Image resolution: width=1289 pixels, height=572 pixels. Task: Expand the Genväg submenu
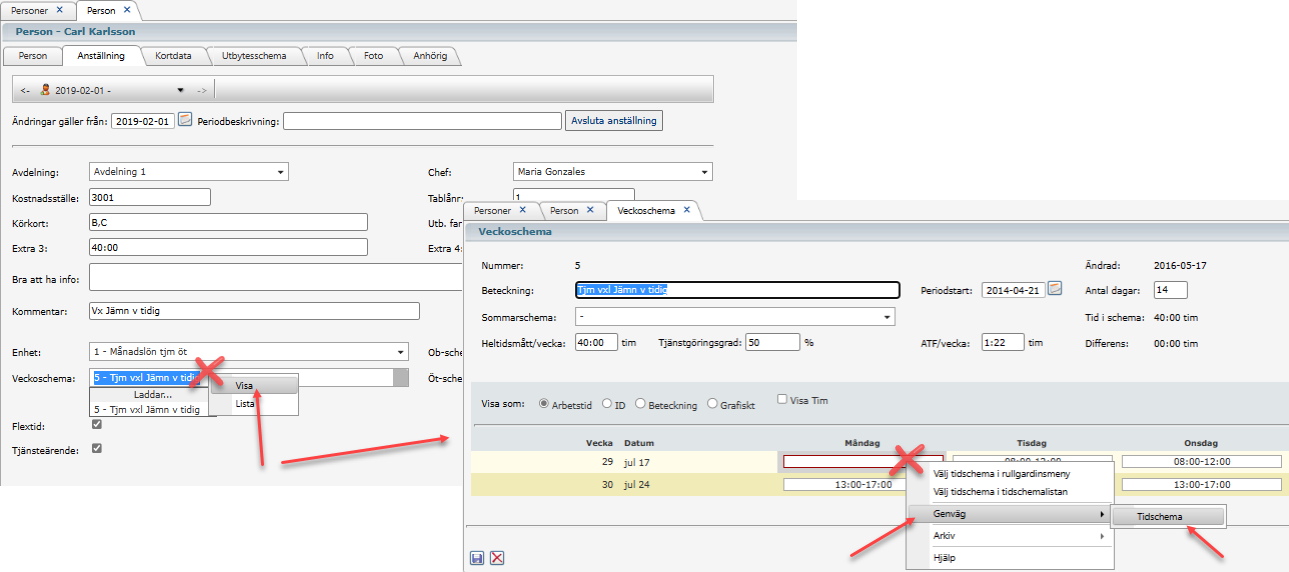click(x=1010, y=514)
